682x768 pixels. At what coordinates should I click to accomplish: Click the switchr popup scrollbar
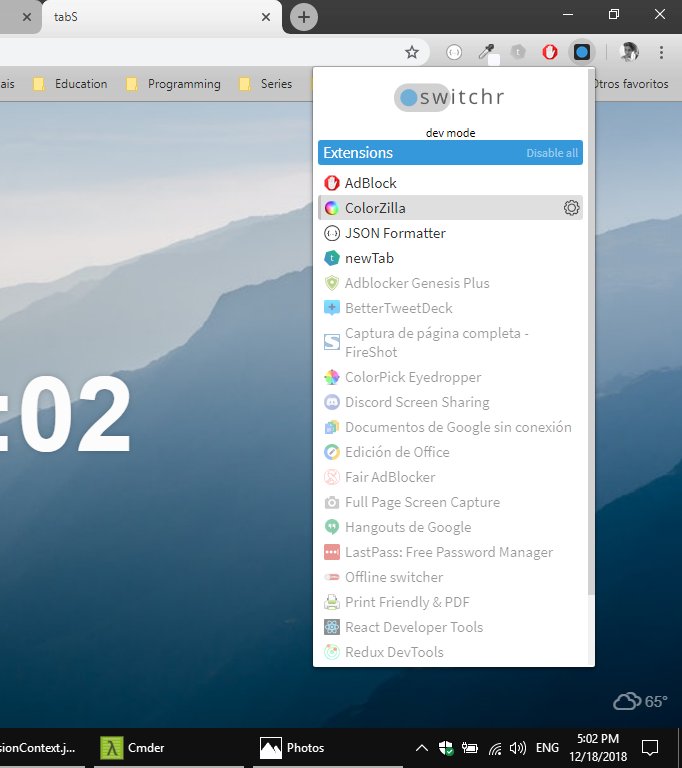pyautogui.click(x=591, y=333)
